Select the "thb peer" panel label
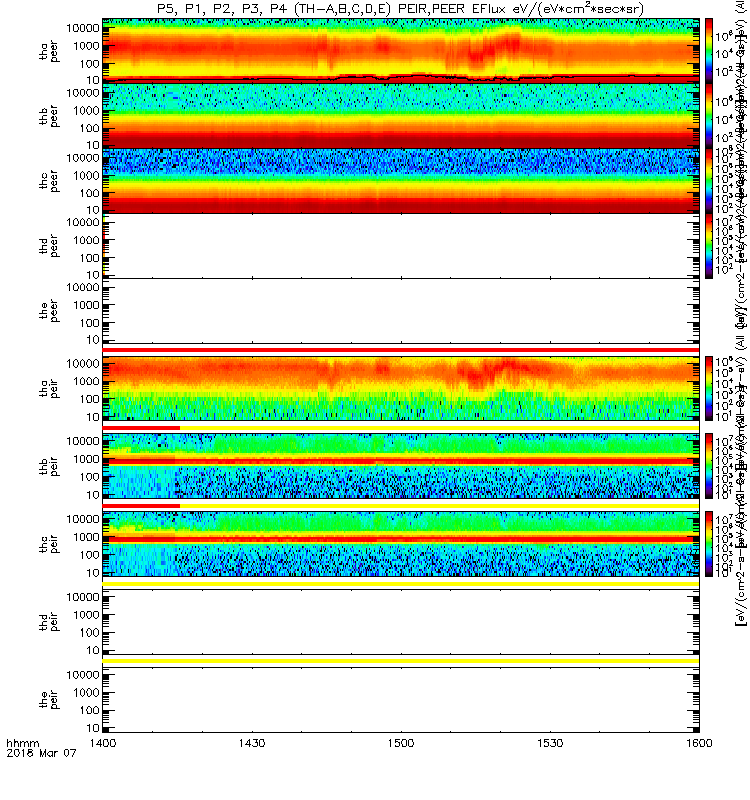The width and height of the screenshot is (750, 800). 49,117
